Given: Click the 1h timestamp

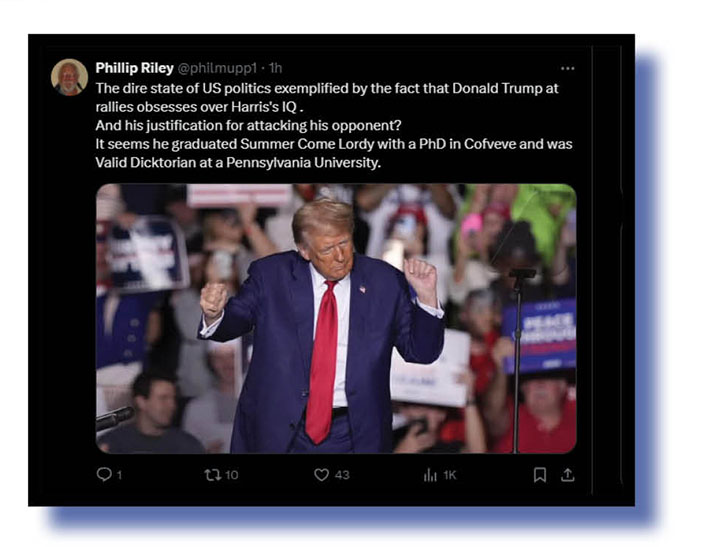Looking at the screenshot, I should [275, 68].
